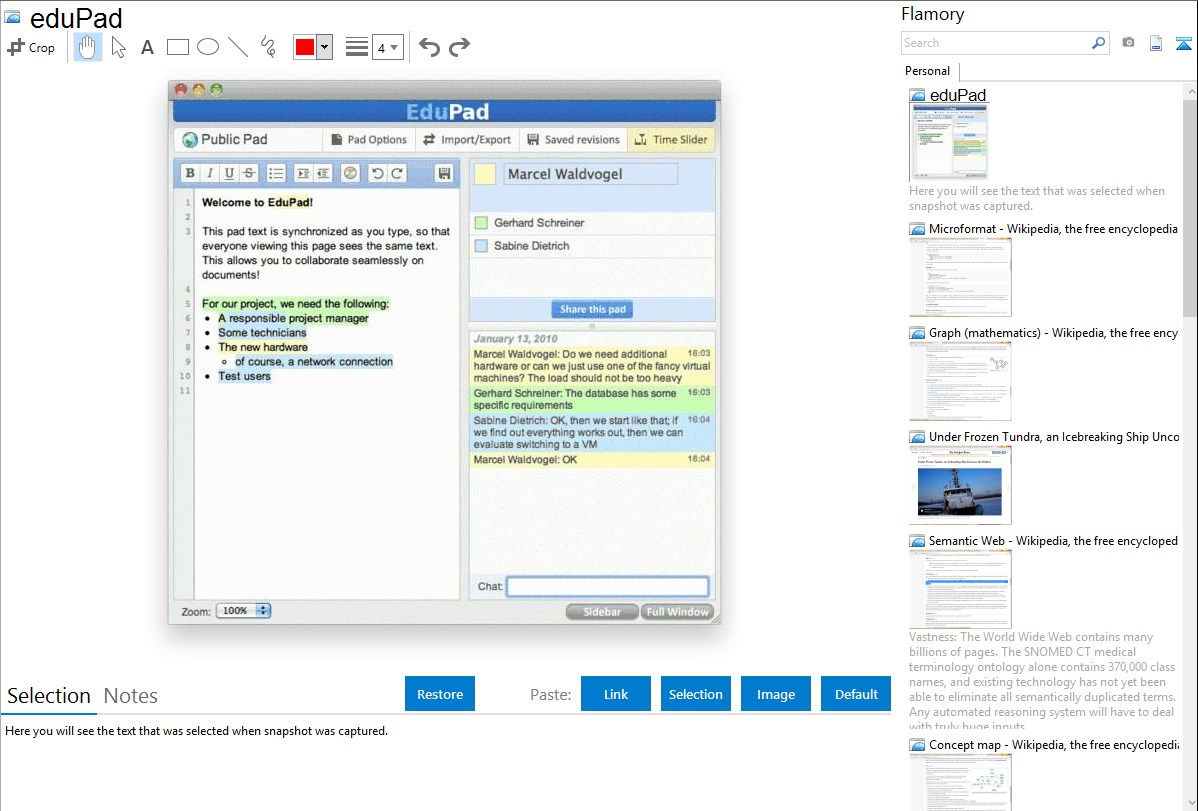The image size is (1198, 811).
Task: Open Import/Export in EduPad
Action: tap(467, 140)
